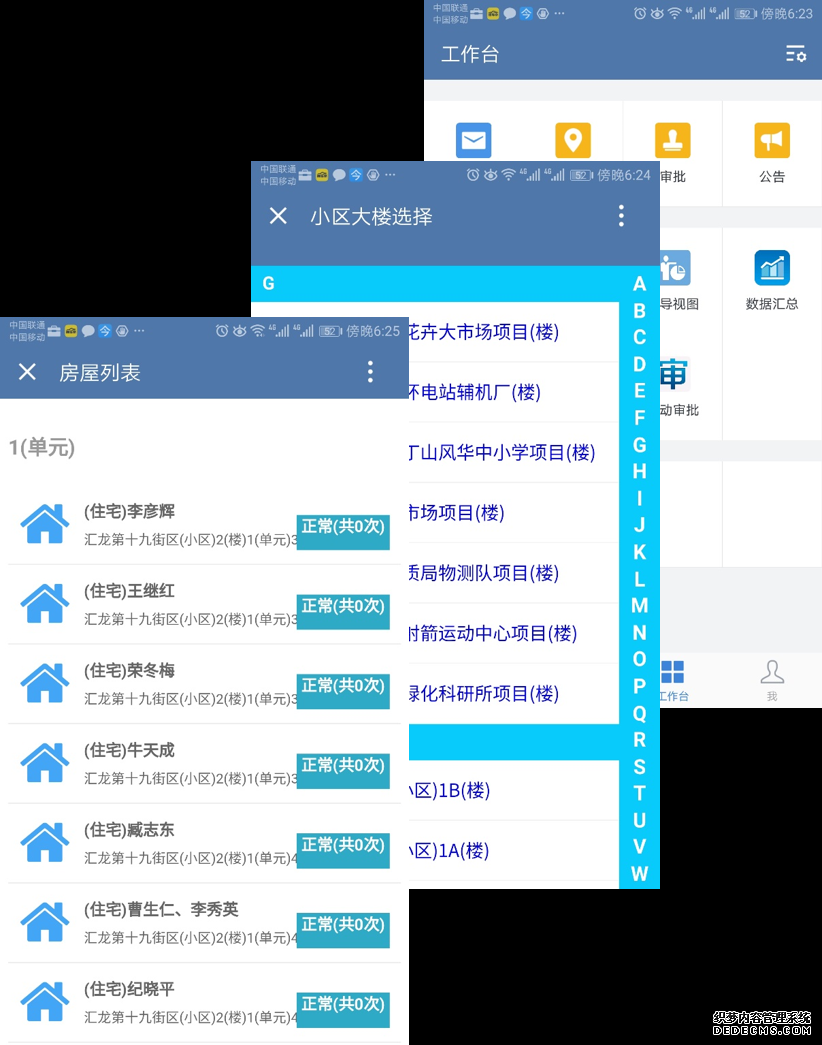
Task: Tap the 正常(共0次) badge for 臧志东
Action: pos(343,850)
